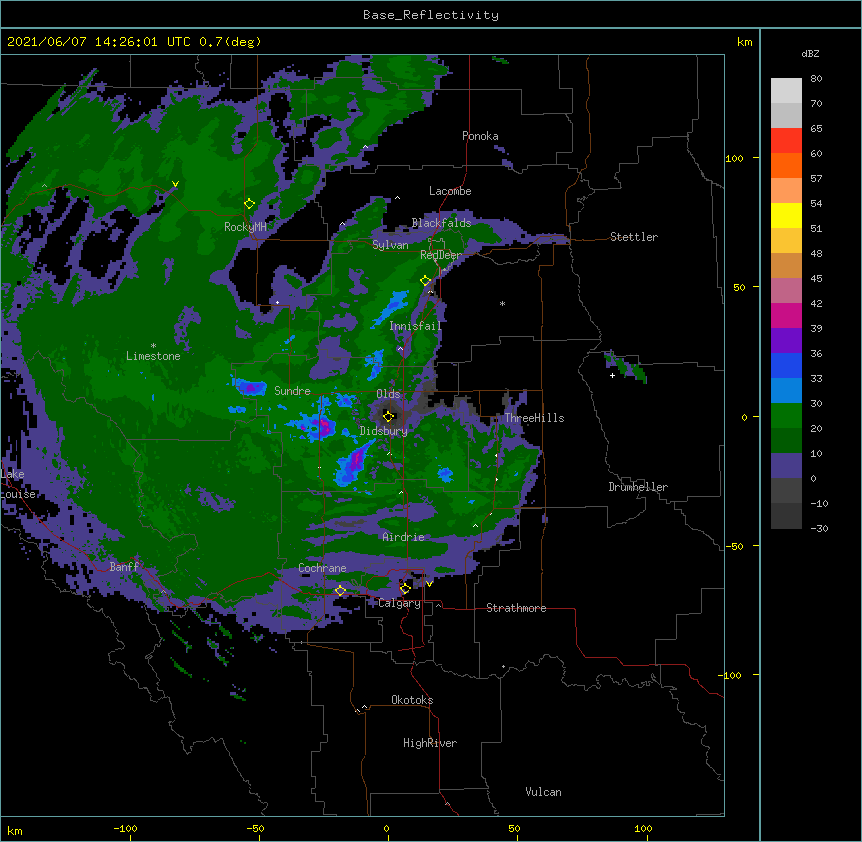Viewport: 862px width, 842px height.
Task: Click the yellow marker above Calgary
Action: 405,589
